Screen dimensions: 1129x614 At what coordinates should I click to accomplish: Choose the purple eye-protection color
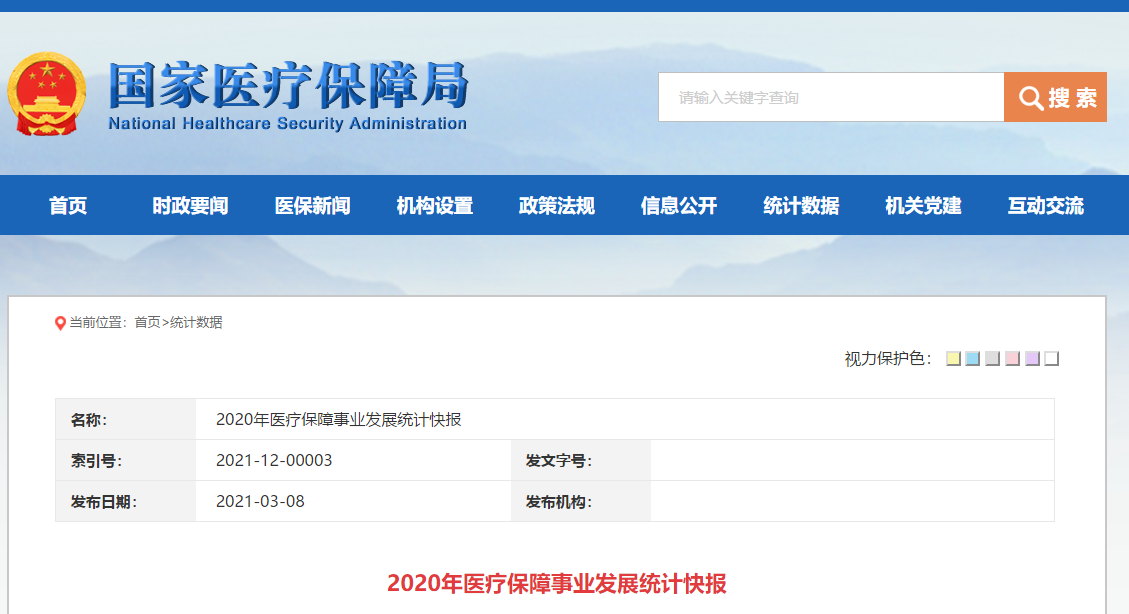click(x=1033, y=358)
